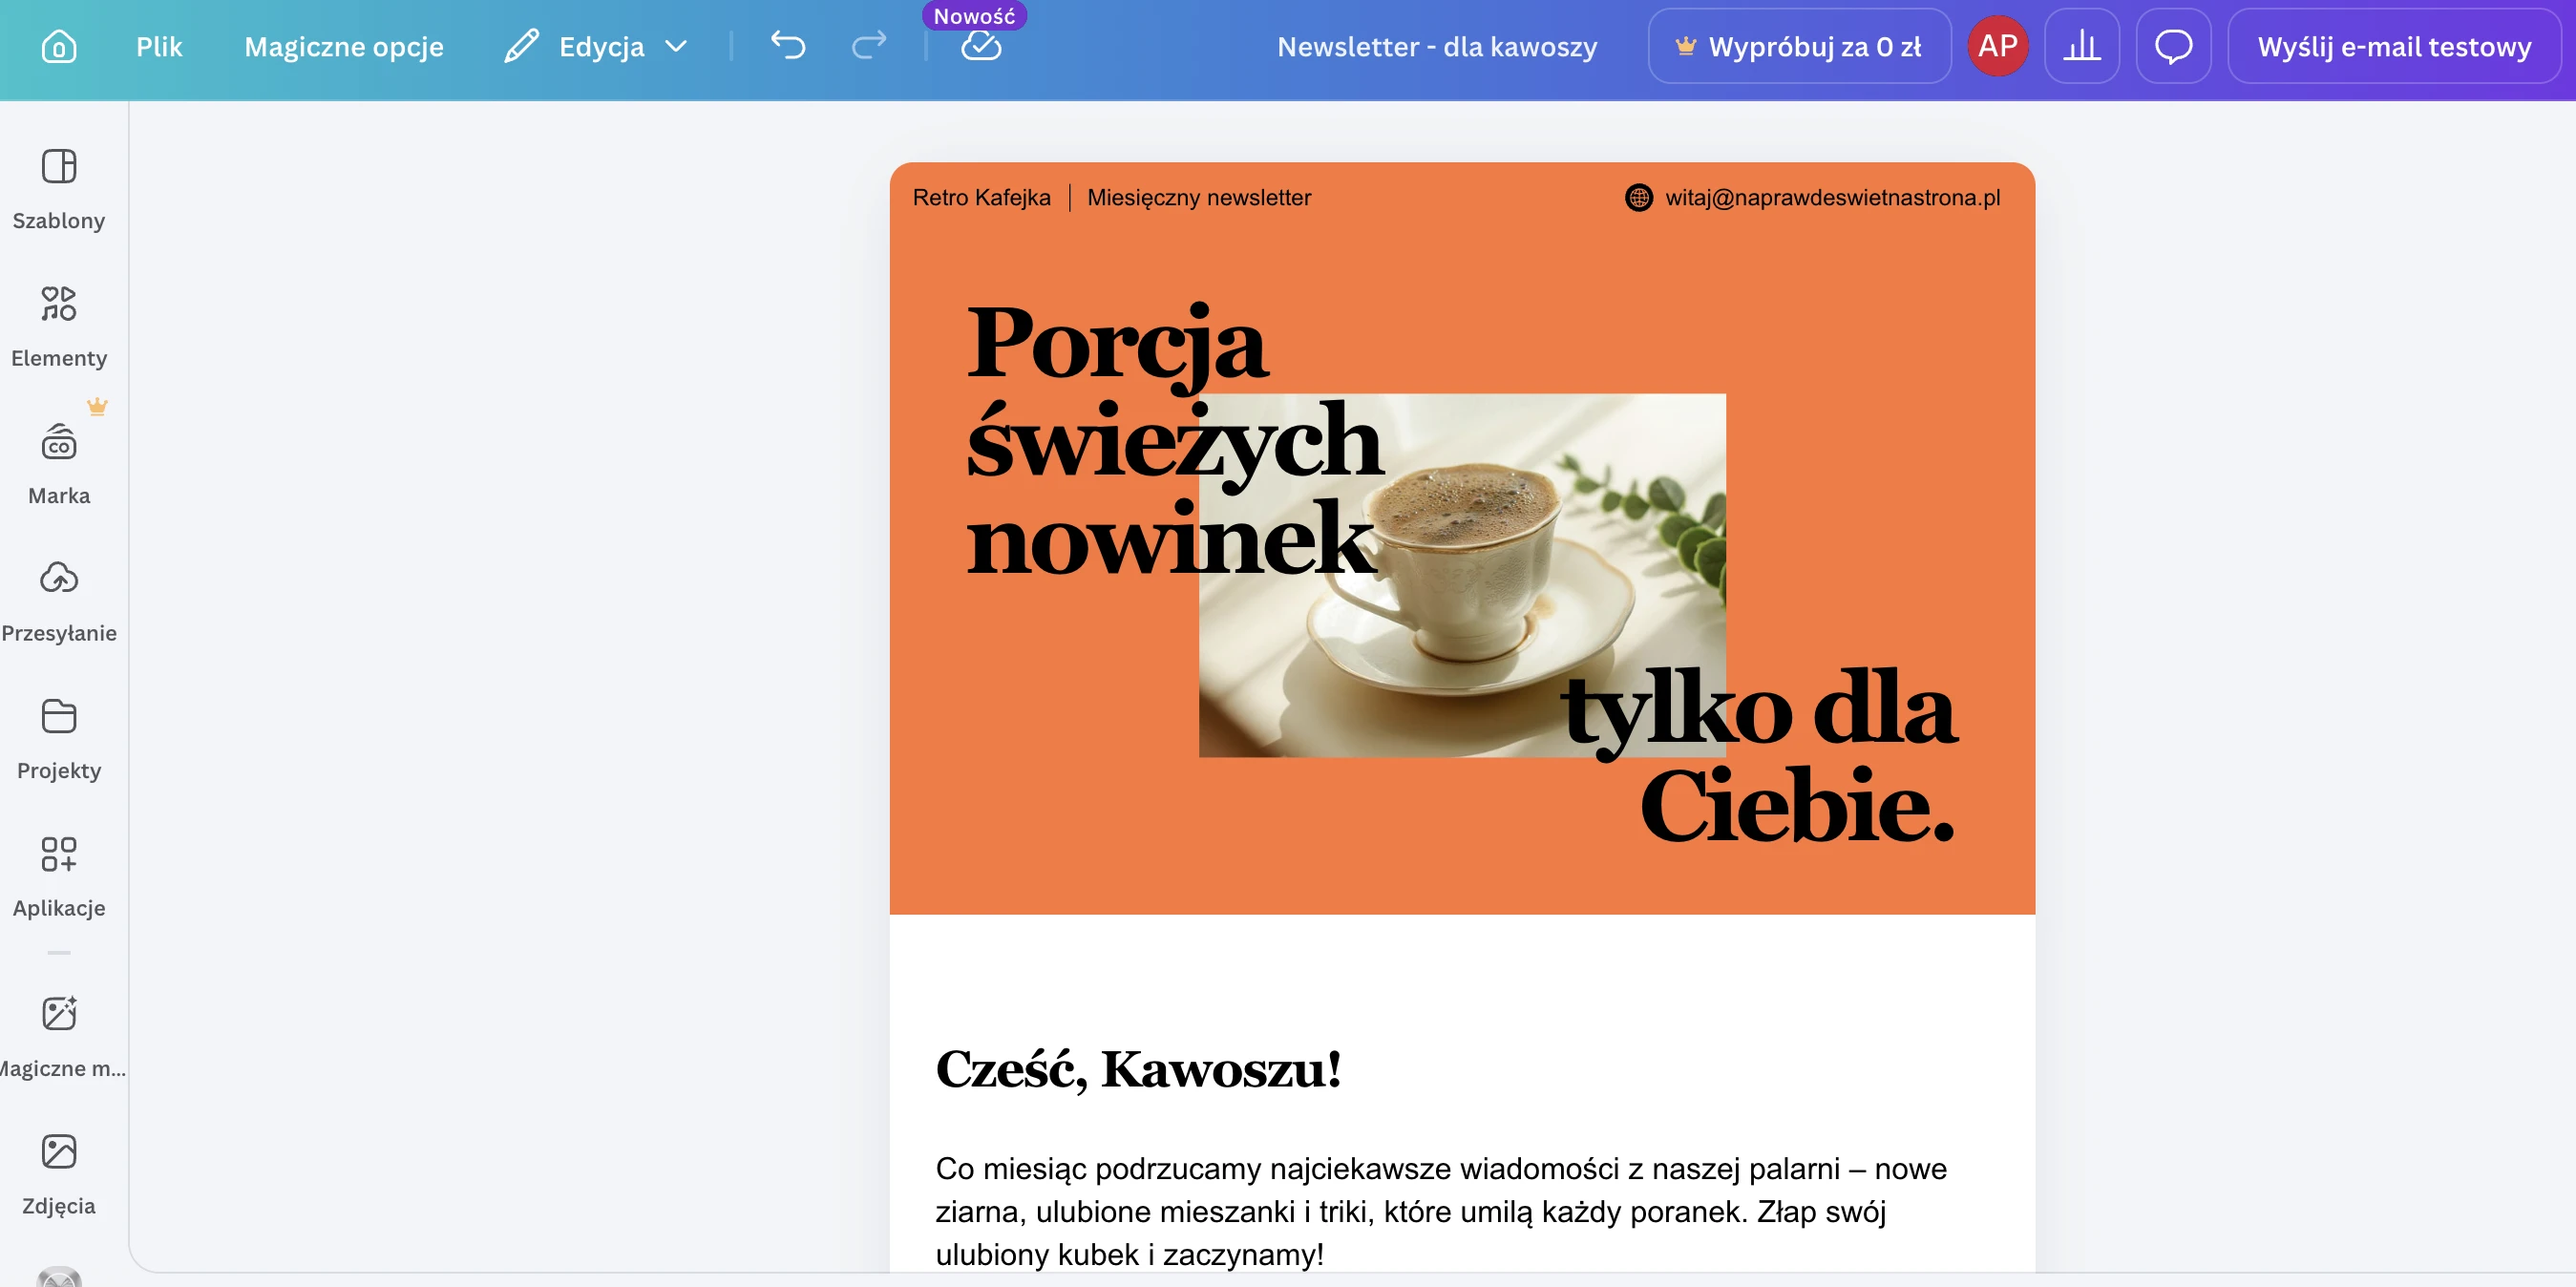Click the Nowość badge

click(x=974, y=15)
